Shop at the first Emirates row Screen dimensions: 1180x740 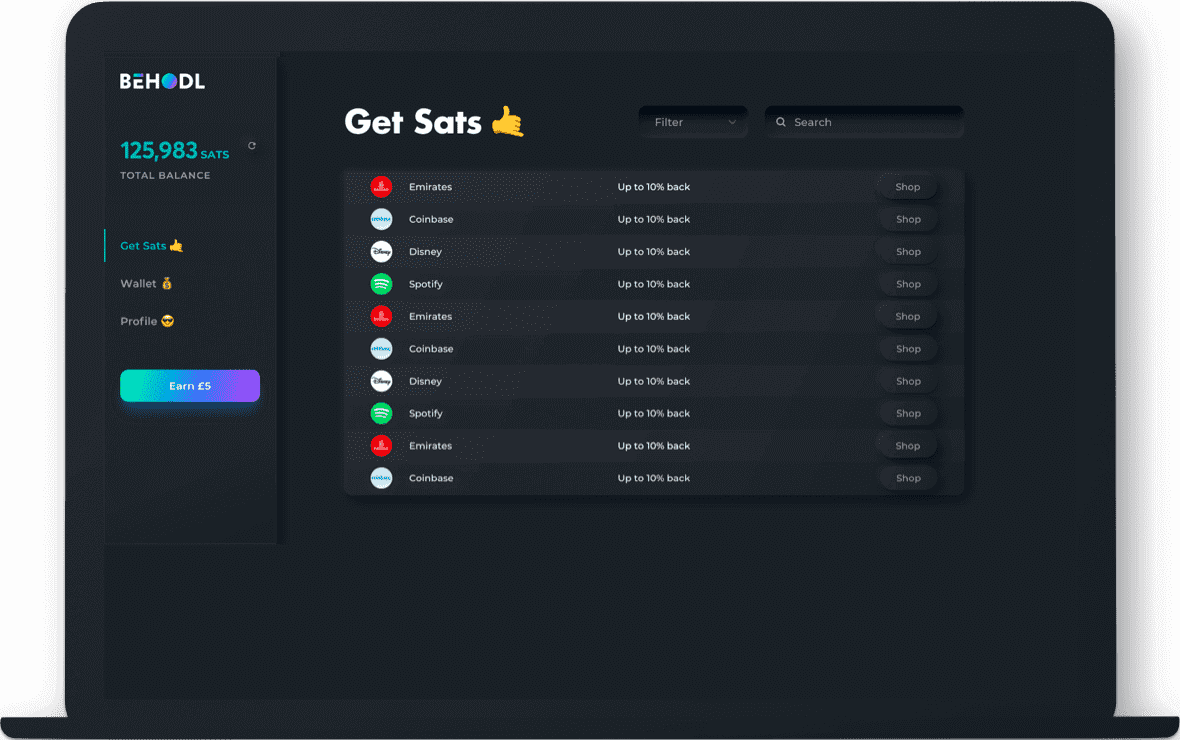[x=908, y=187]
